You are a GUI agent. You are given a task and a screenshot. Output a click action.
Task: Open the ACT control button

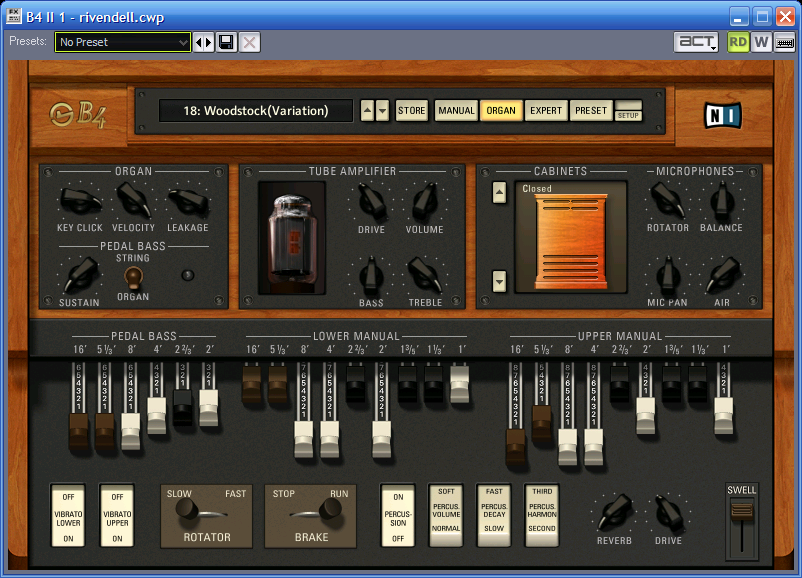tap(696, 42)
